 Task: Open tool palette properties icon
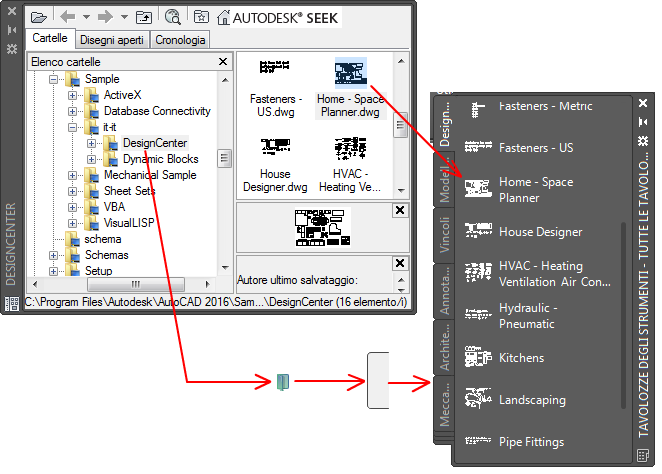[x=643, y=140]
